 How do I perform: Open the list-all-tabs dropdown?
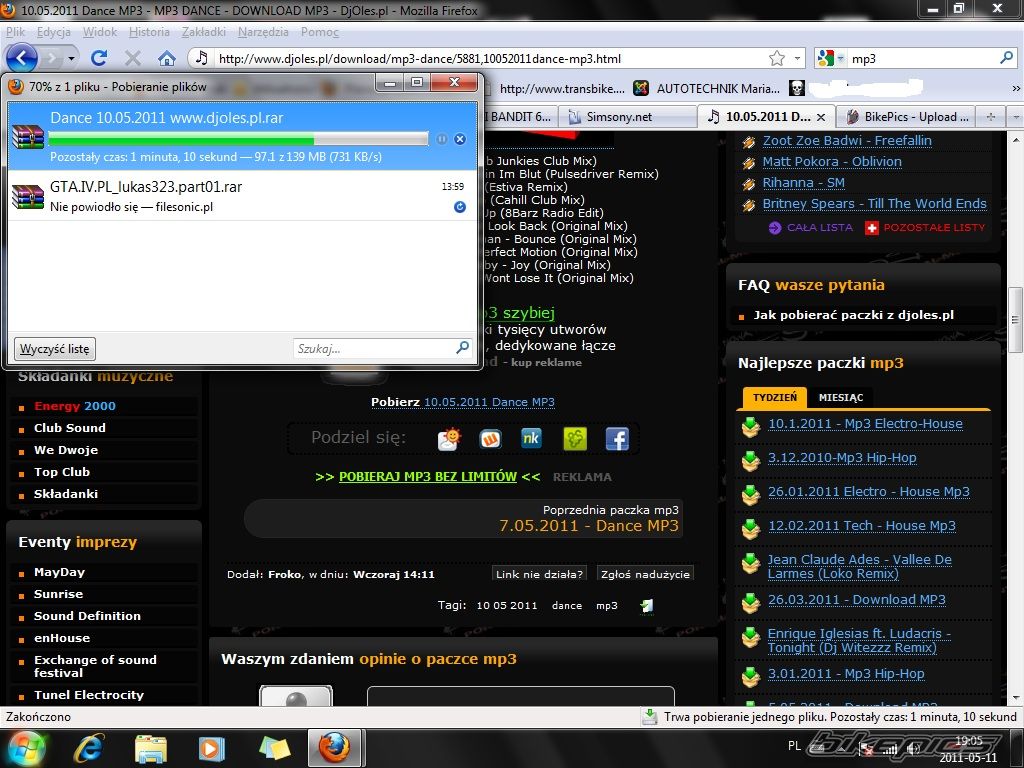[x=1012, y=117]
